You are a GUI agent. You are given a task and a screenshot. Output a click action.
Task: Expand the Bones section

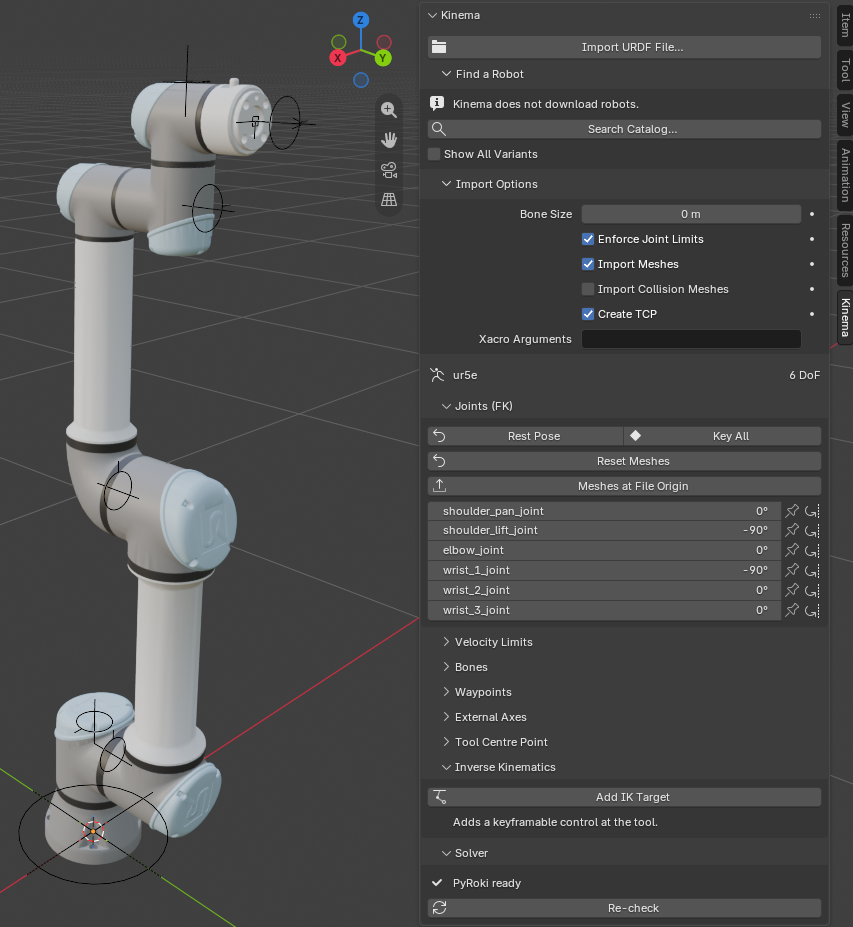[446, 667]
